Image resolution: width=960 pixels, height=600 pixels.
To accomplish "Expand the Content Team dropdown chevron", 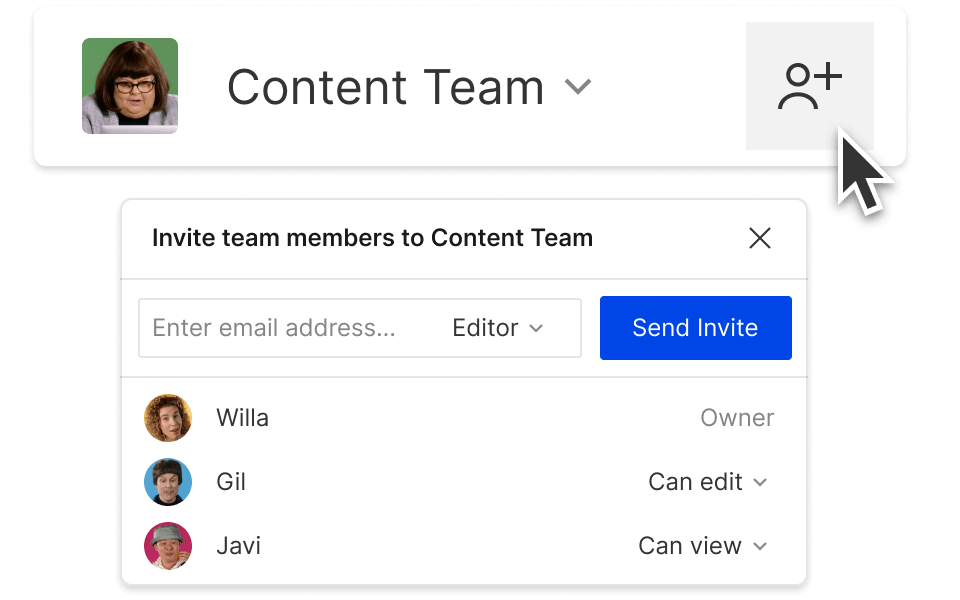I will pos(578,87).
